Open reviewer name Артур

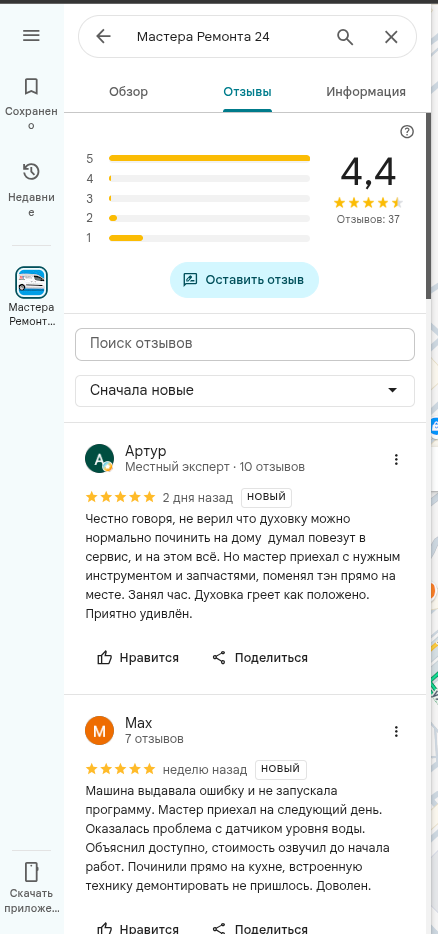(x=145, y=451)
